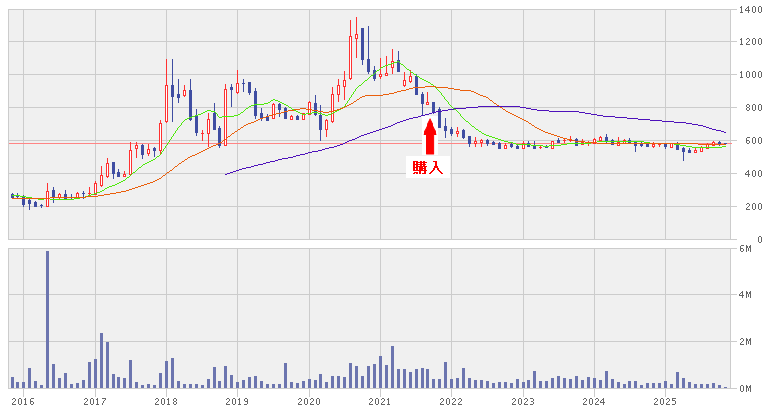
Task: Click the tallest volume bar in 2016
Action: click(47, 320)
